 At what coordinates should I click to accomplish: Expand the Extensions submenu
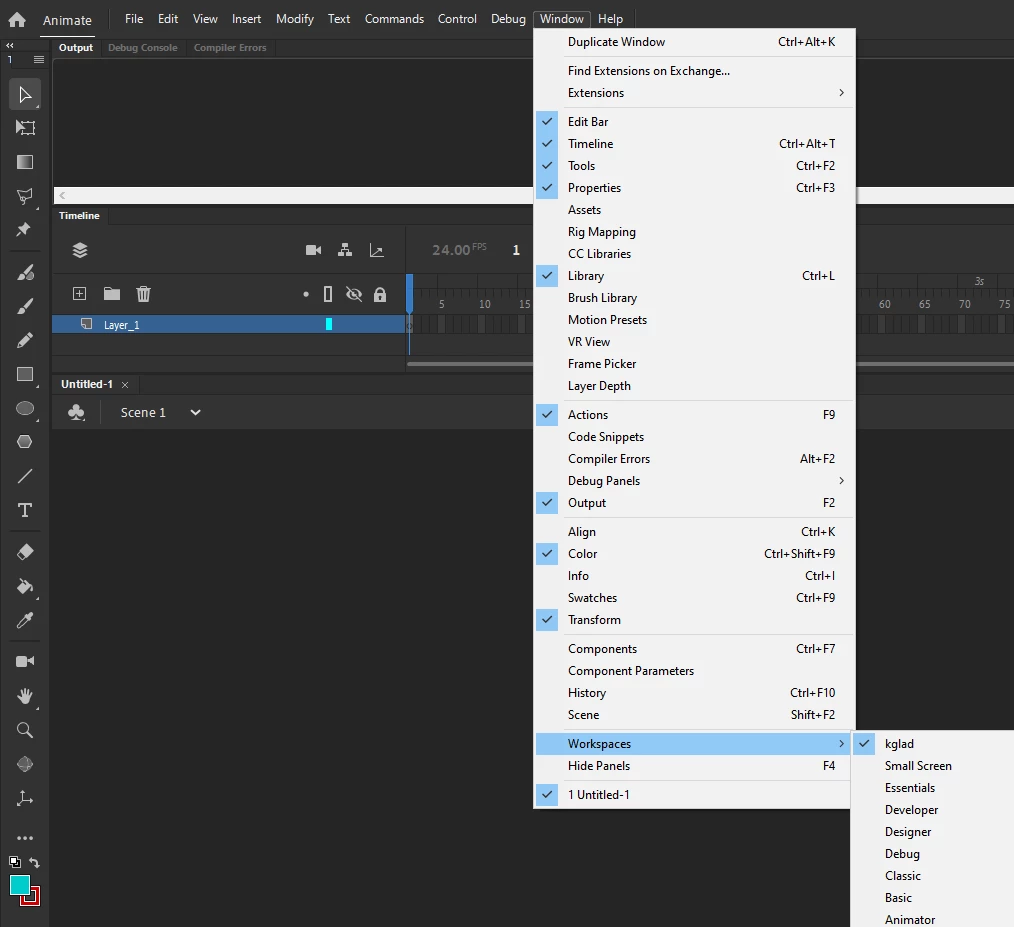(695, 93)
